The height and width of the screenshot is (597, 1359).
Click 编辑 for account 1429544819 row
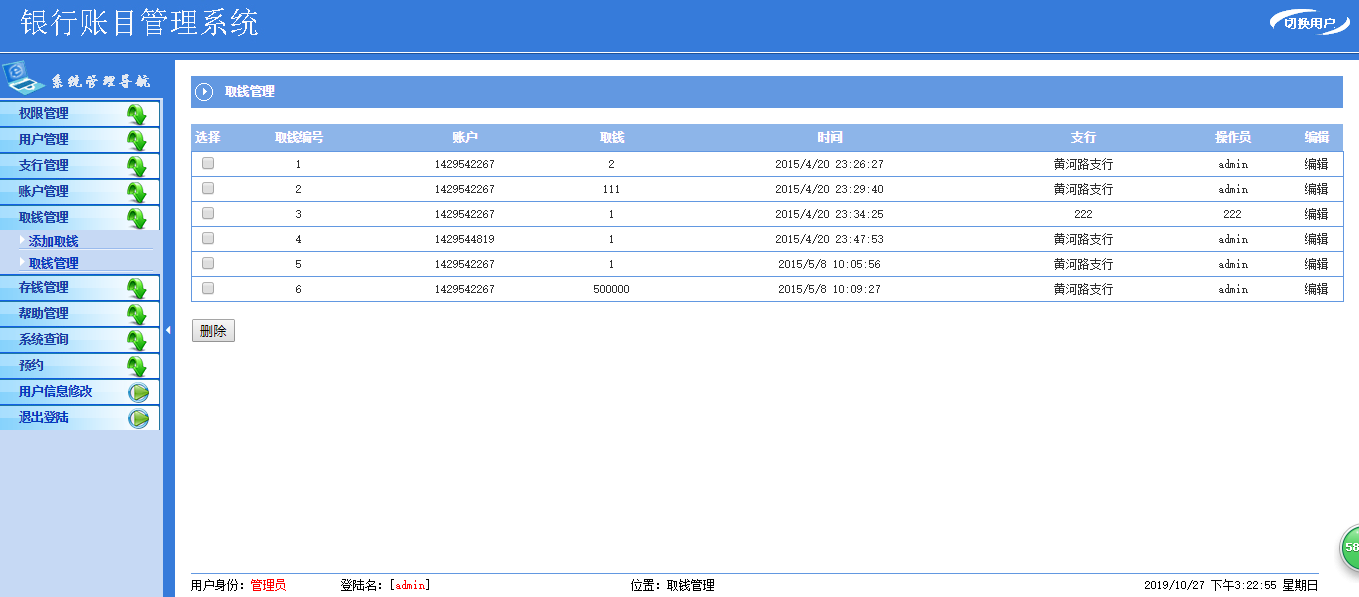pos(1316,239)
